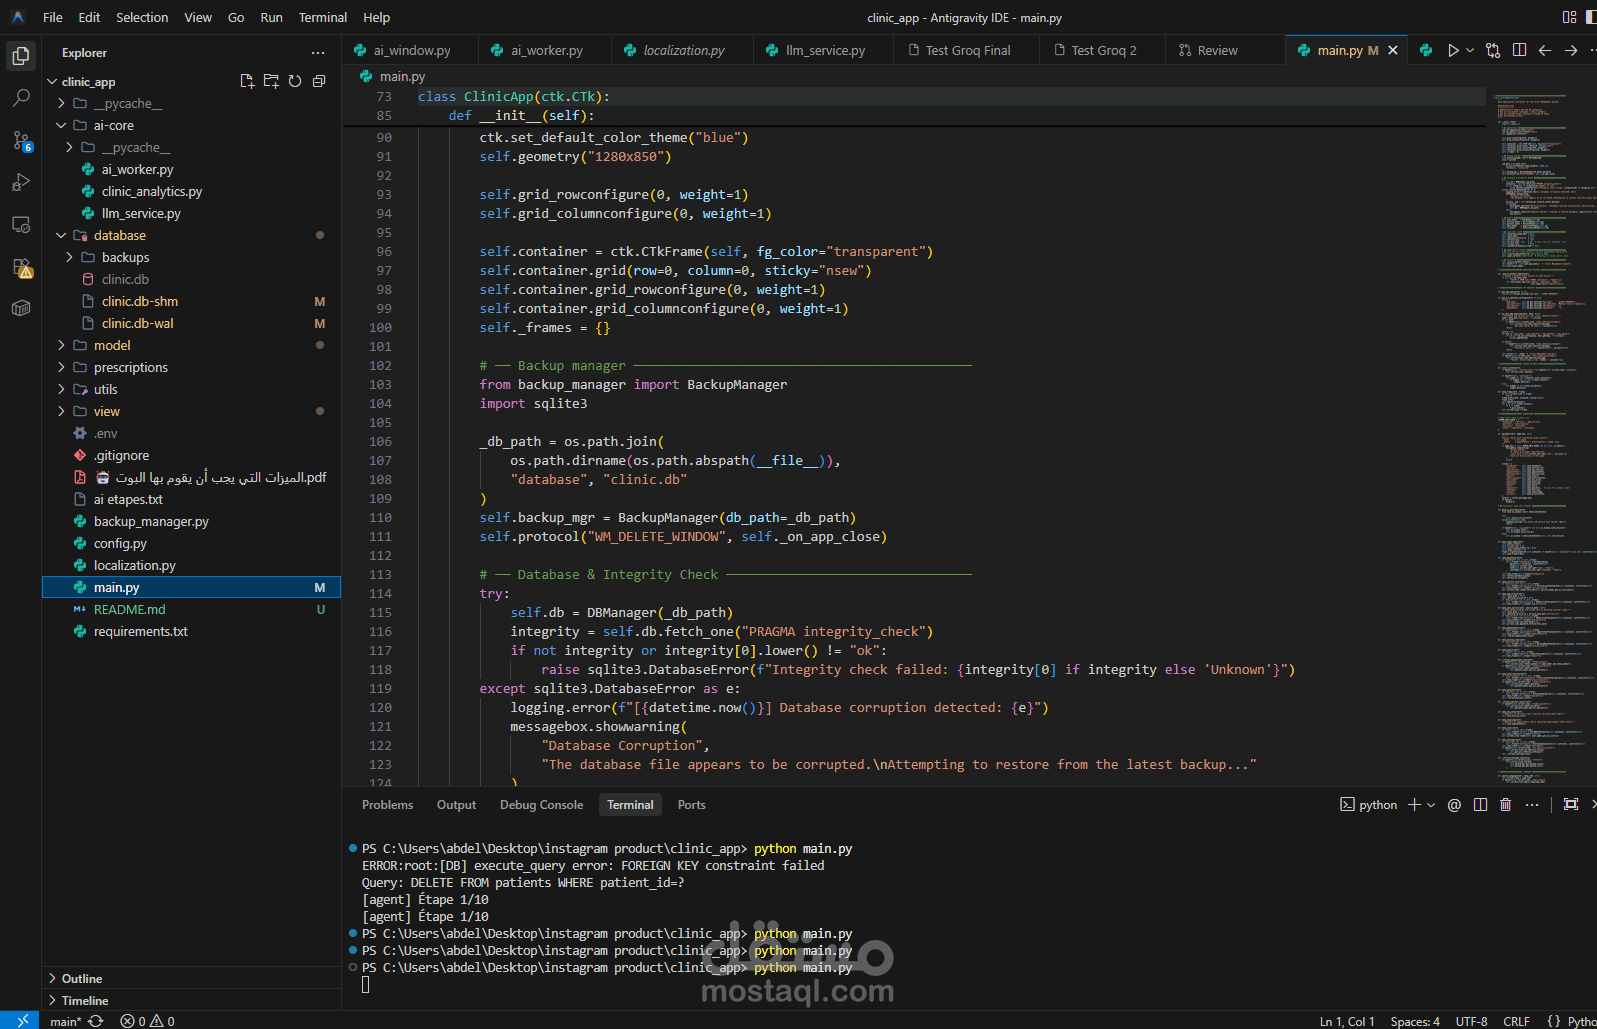The height and width of the screenshot is (1029, 1597).
Task: Change encoding via UTF-8 status item
Action: (1471, 1021)
